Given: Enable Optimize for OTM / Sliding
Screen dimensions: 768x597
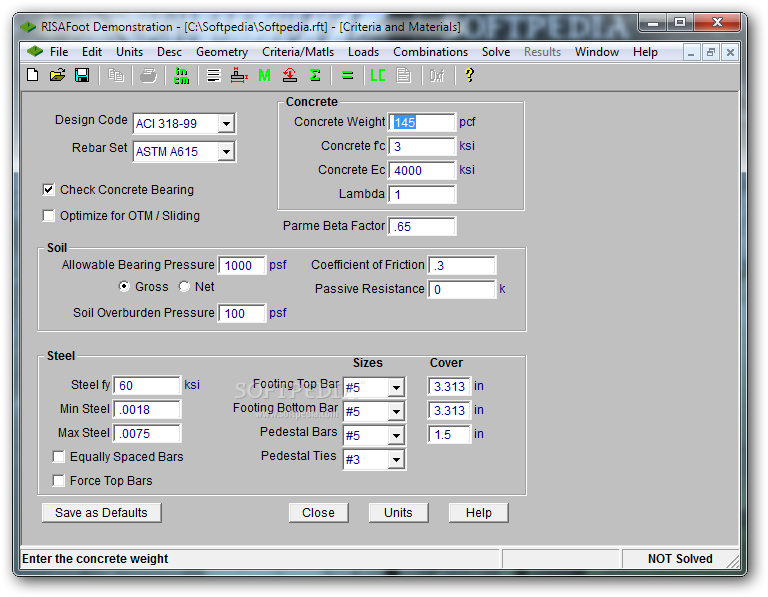Looking at the screenshot, I should point(48,215).
